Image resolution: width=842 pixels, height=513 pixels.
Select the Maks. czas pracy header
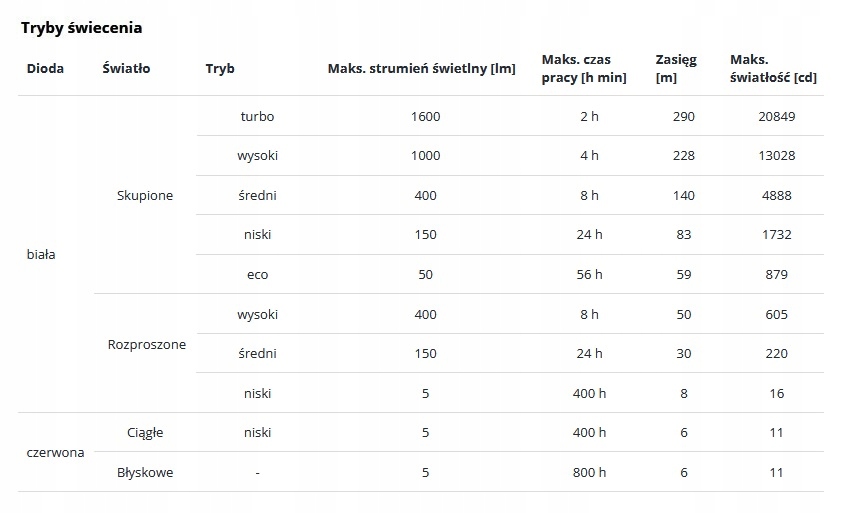pos(584,68)
